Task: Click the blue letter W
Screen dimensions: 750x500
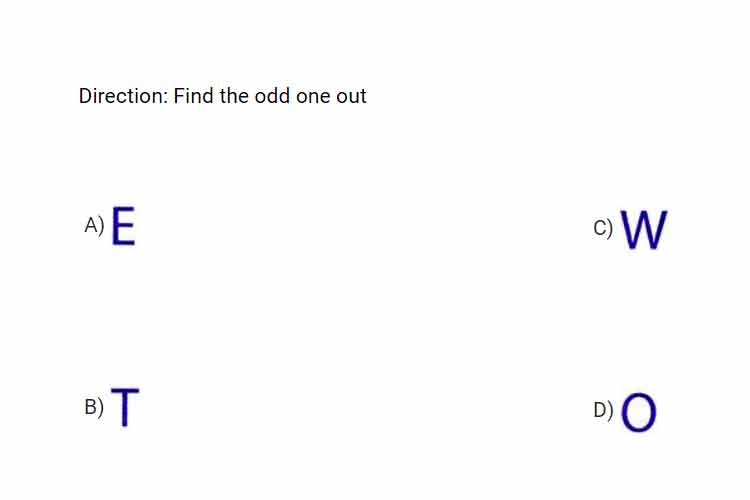Action: click(644, 230)
